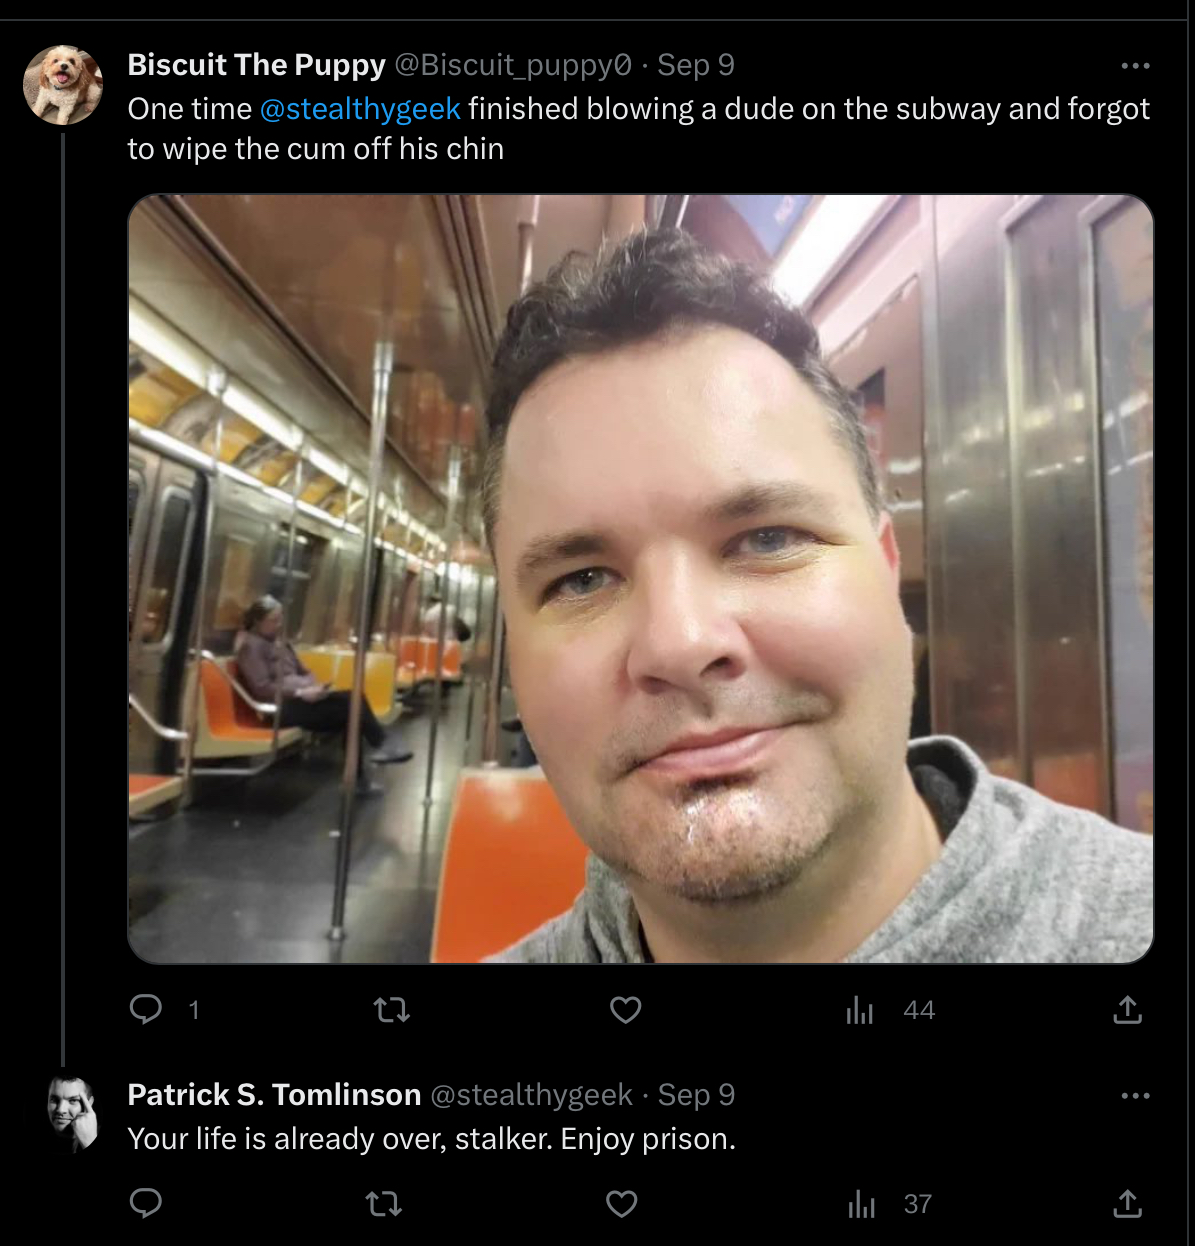This screenshot has width=1195, height=1246.
Task: View analytics showing 37 views
Action: point(890,1205)
